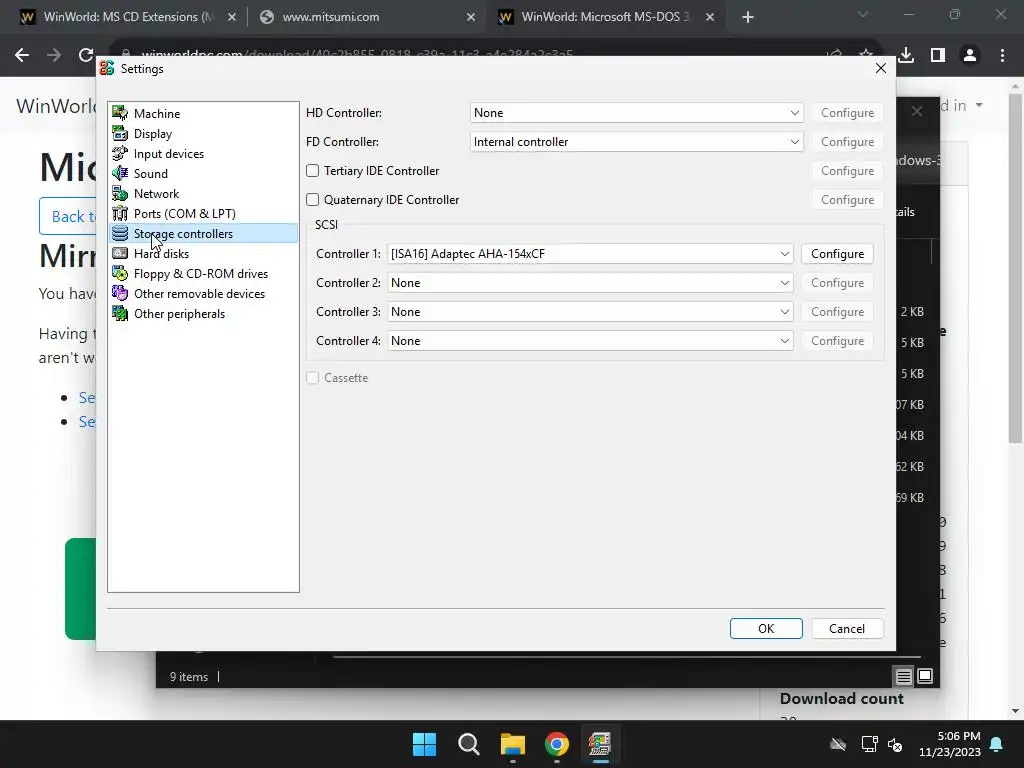Configure SCSI Controller 1 Adaptec

[x=837, y=254]
